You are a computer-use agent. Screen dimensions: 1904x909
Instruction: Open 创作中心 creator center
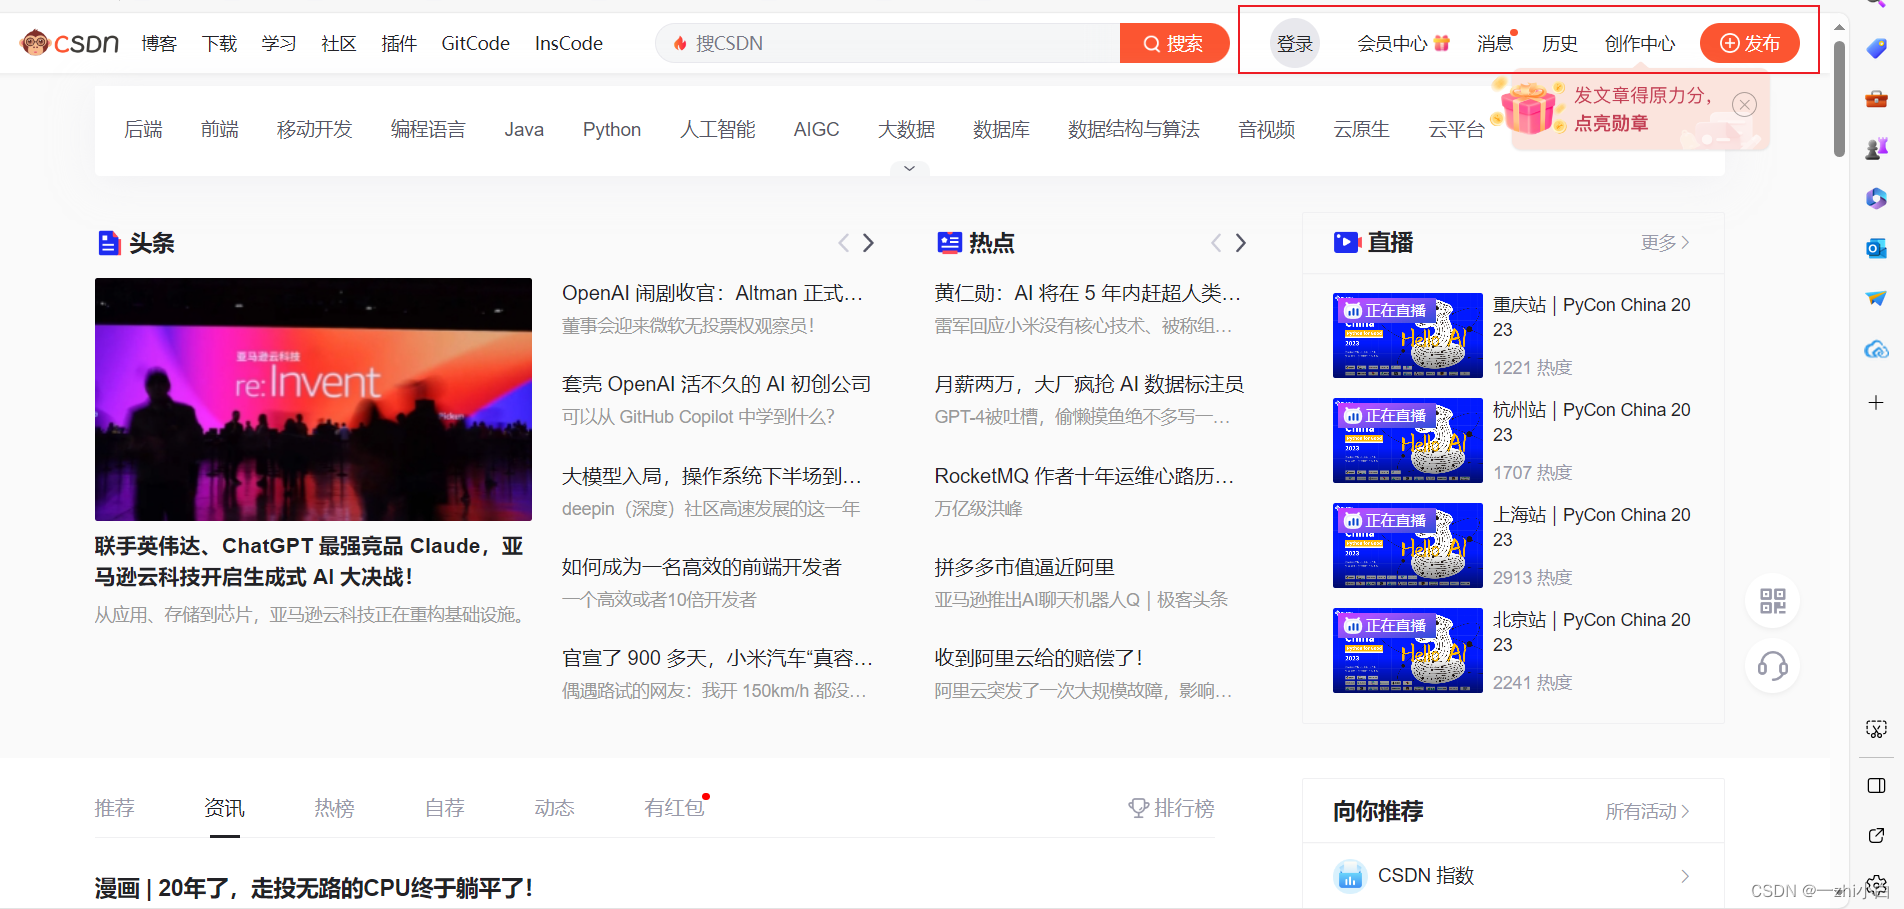pyautogui.click(x=1640, y=43)
